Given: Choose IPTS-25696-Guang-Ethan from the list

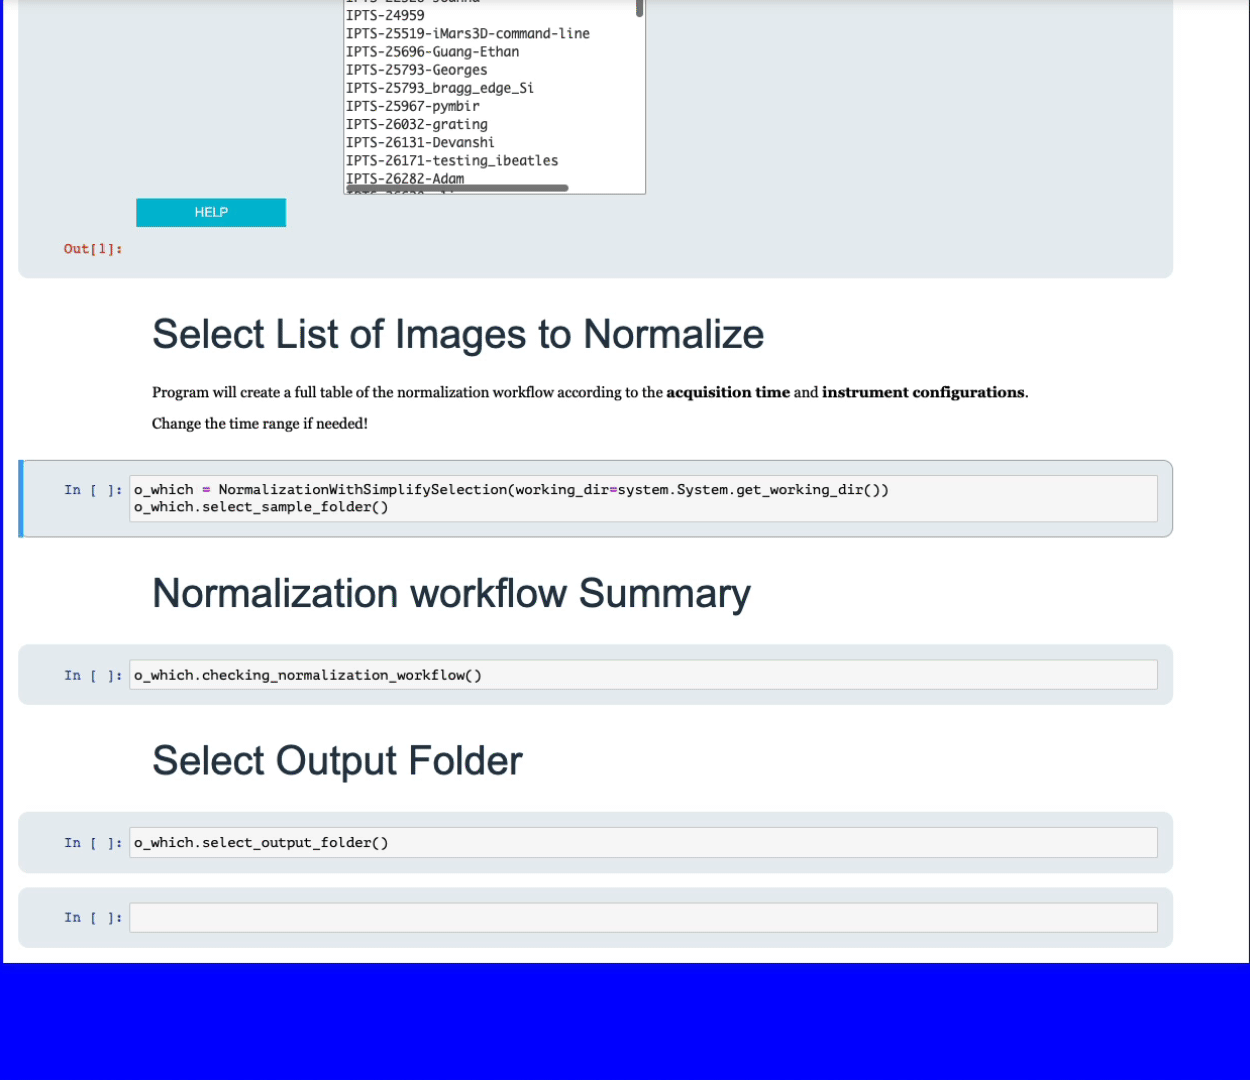Looking at the screenshot, I should tap(432, 52).
